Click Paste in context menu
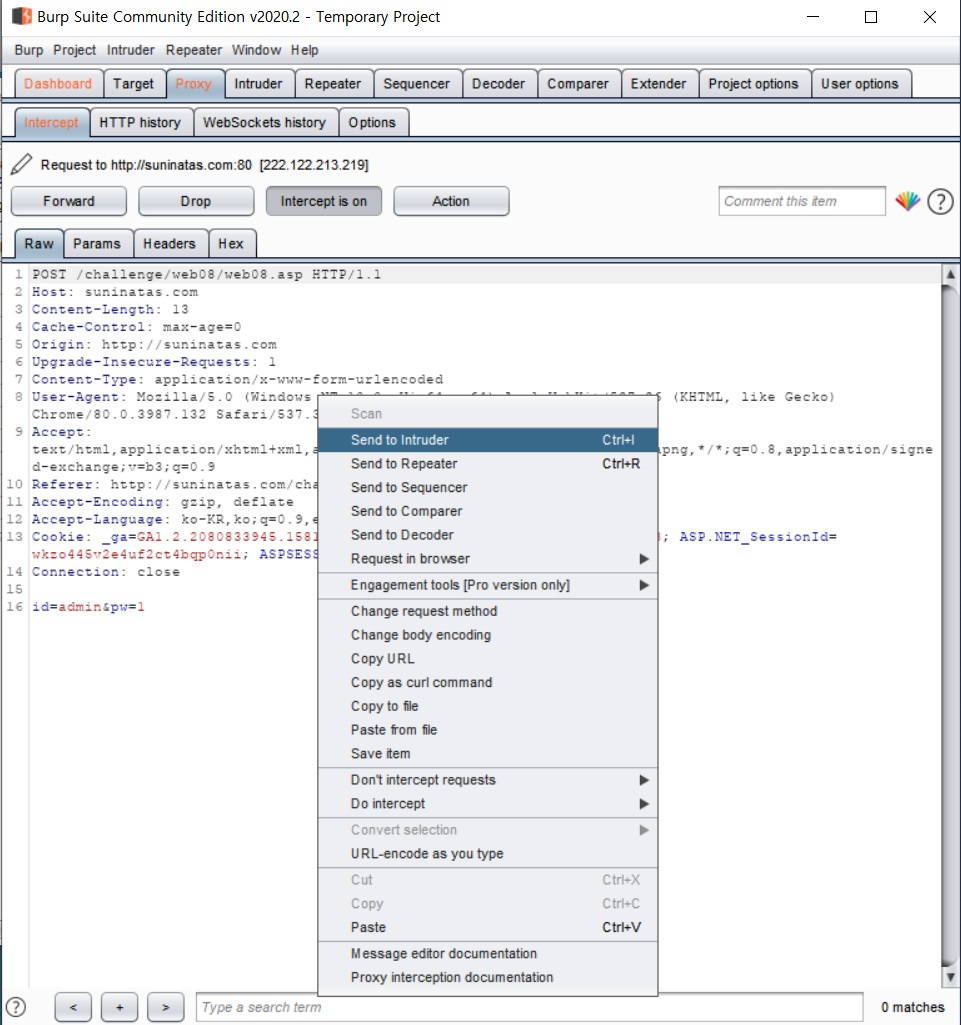This screenshot has width=961, height=1025. pyautogui.click(x=488, y=928)
